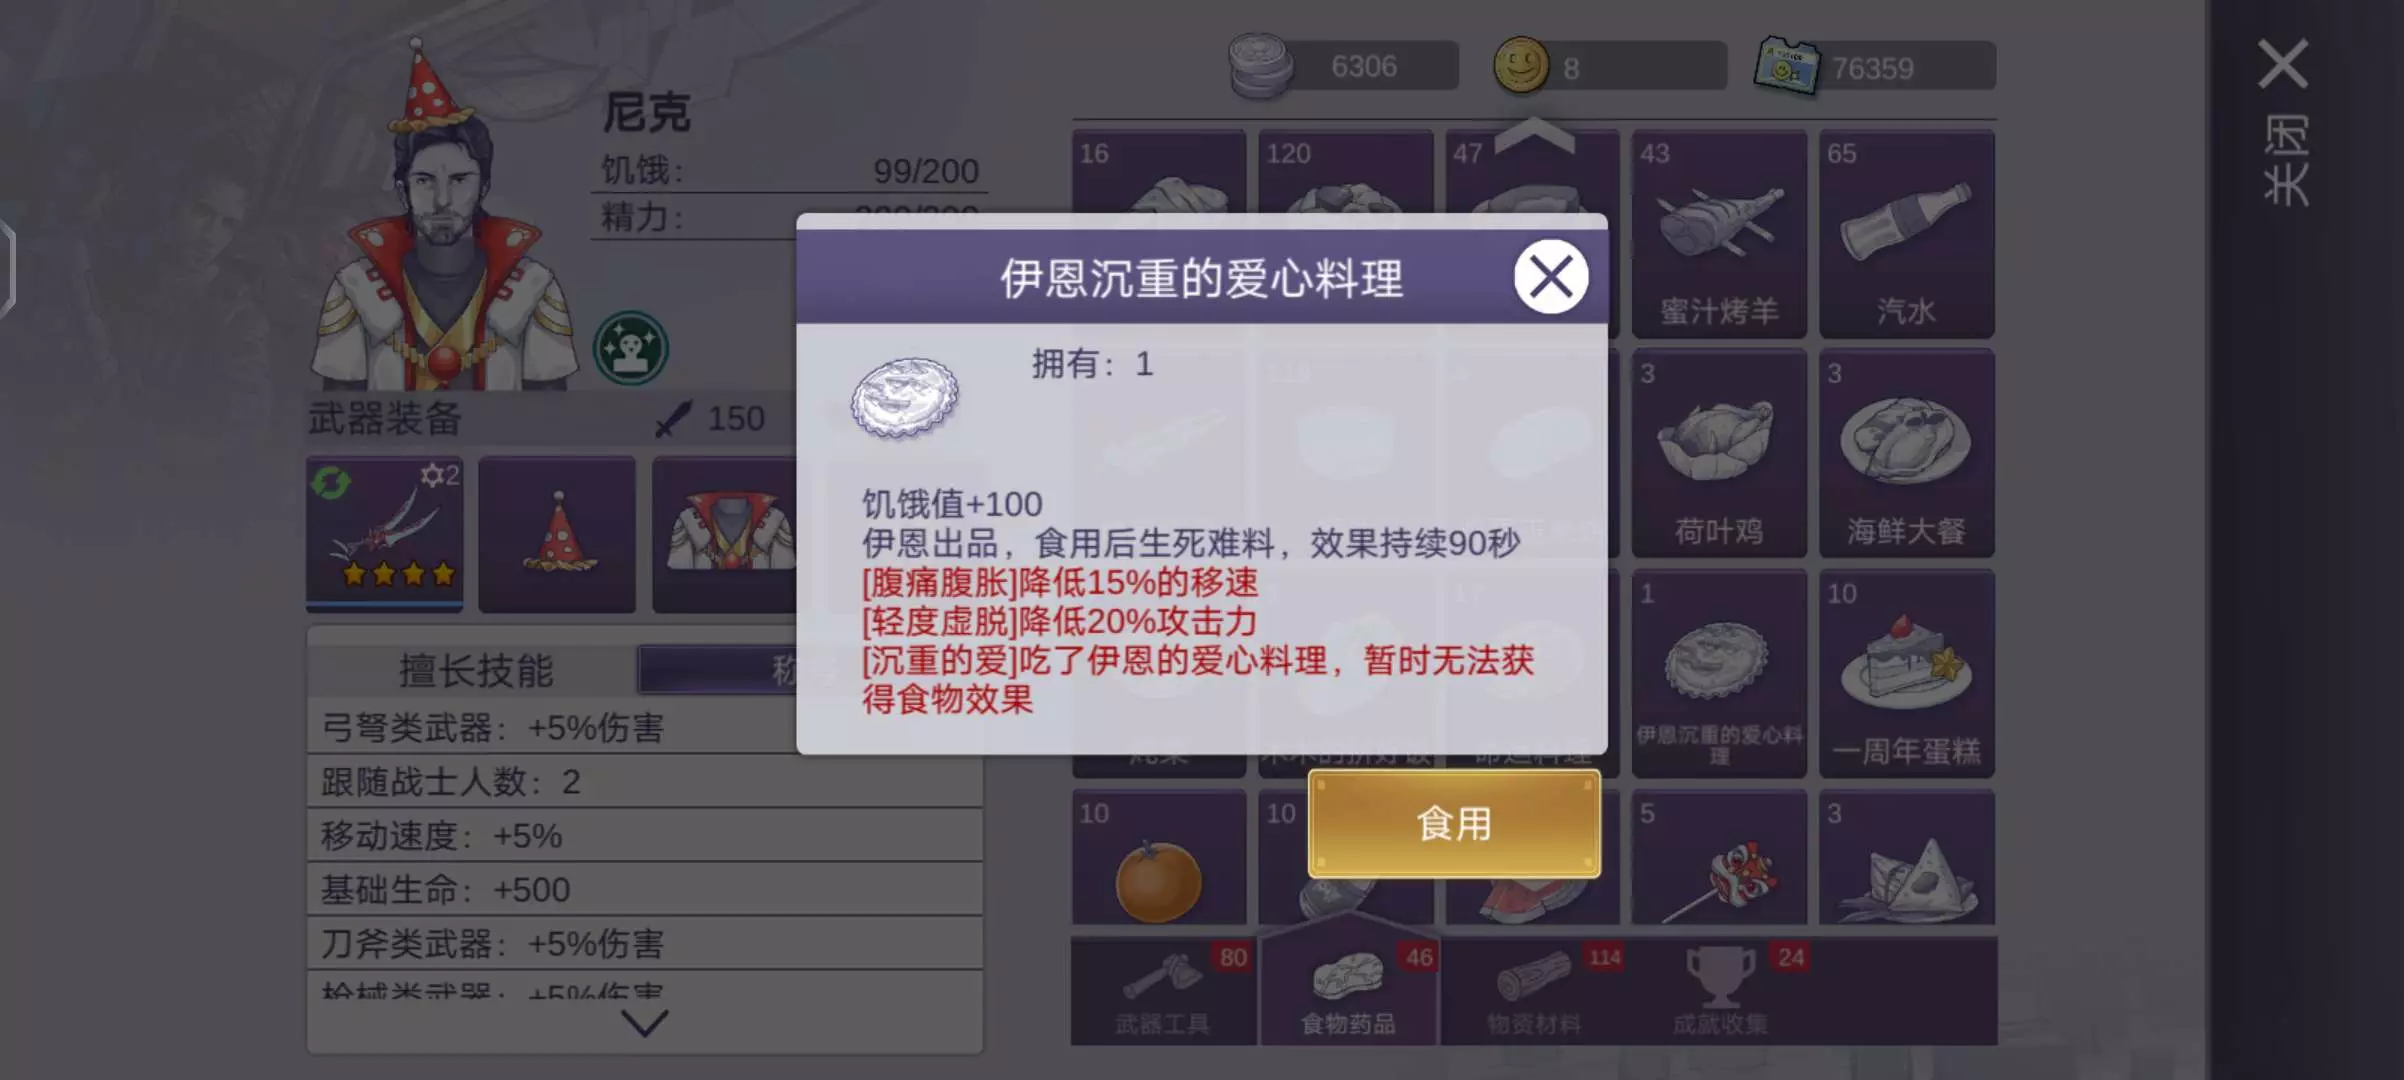Click the 关闭 close panel button

point(2284,122)
